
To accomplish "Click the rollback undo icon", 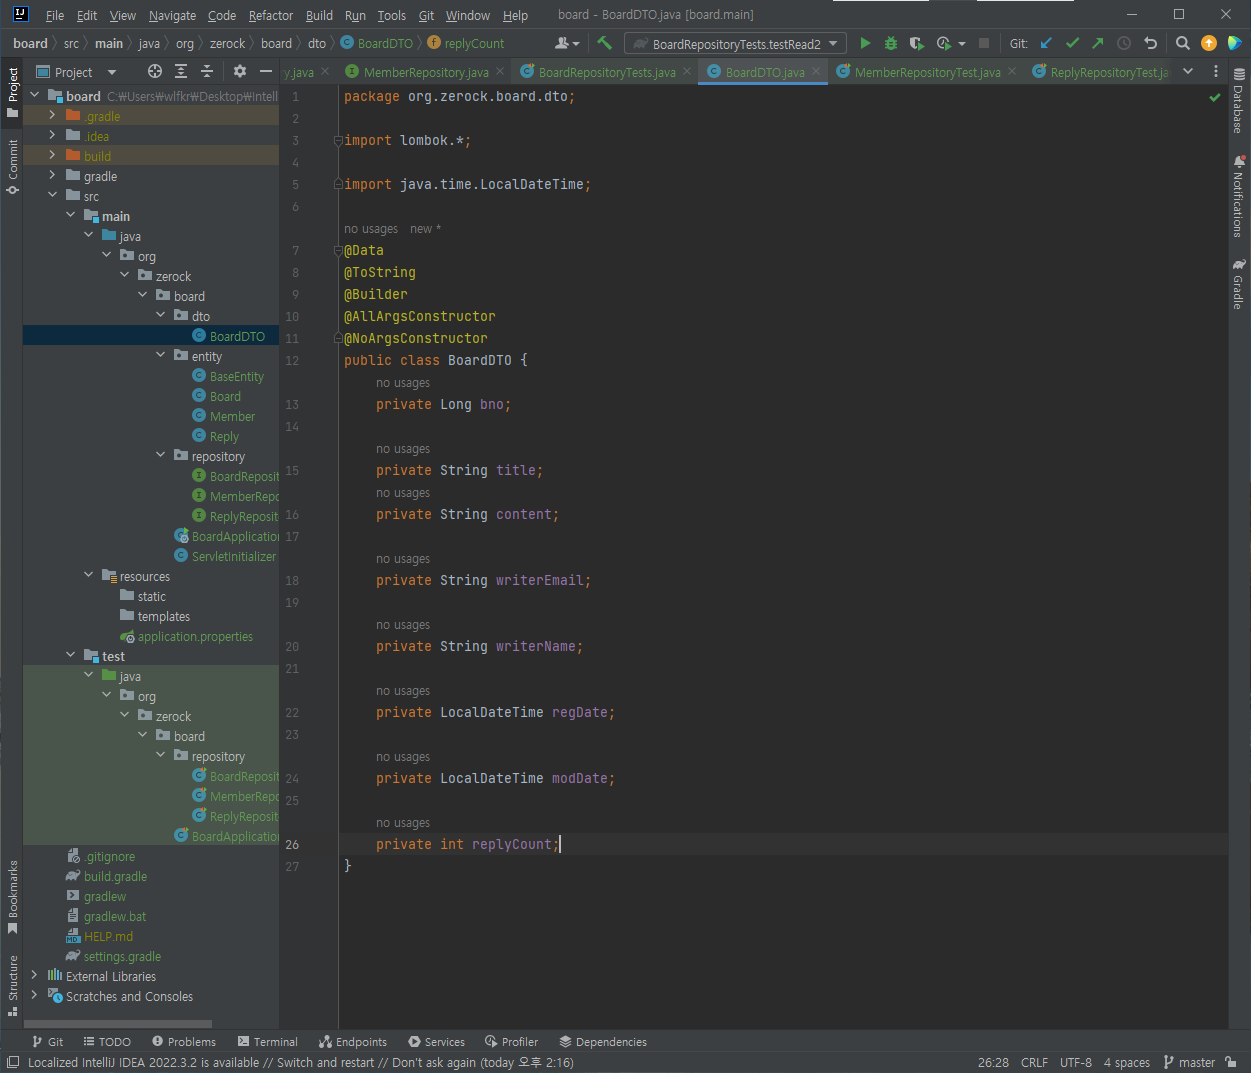I will pos(1150,43).
